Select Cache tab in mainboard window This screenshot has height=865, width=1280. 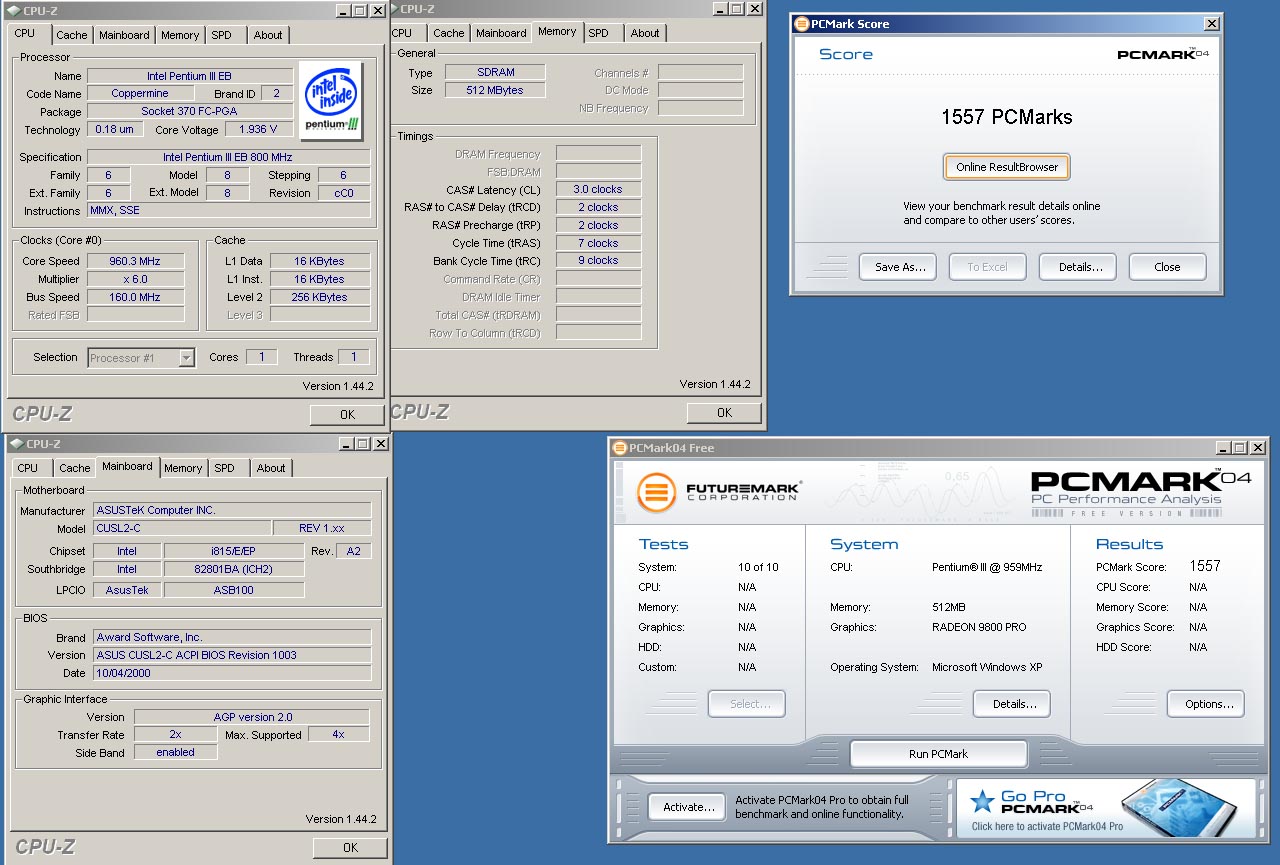pos(75,468)
